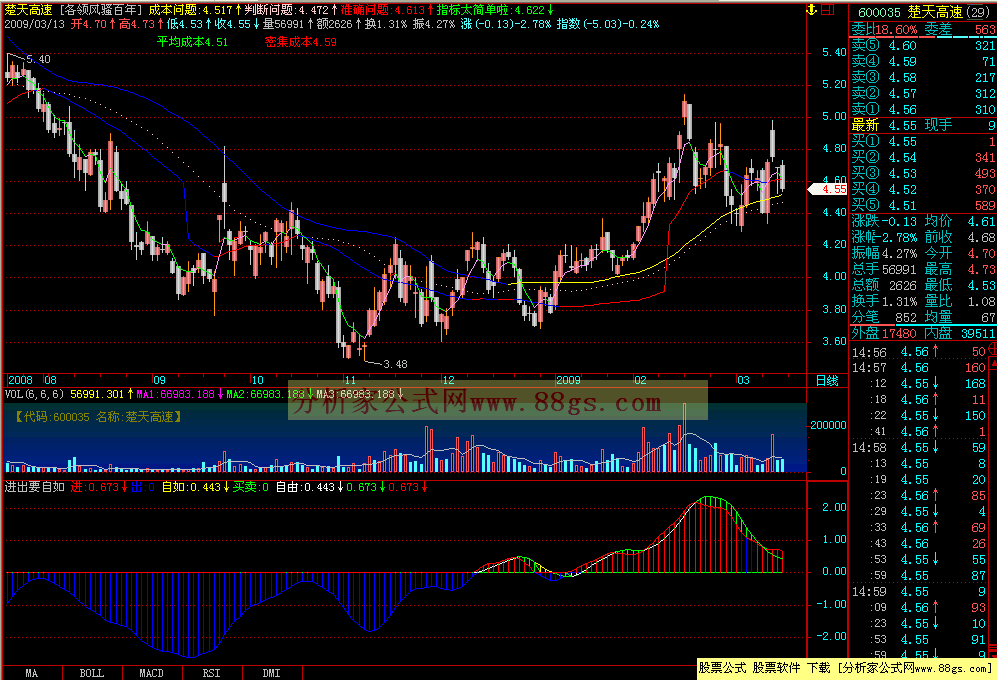Click the 各领风骚百年 indicator name in the header
This screenshot has height=680, width=997.
tap(102, 10)
